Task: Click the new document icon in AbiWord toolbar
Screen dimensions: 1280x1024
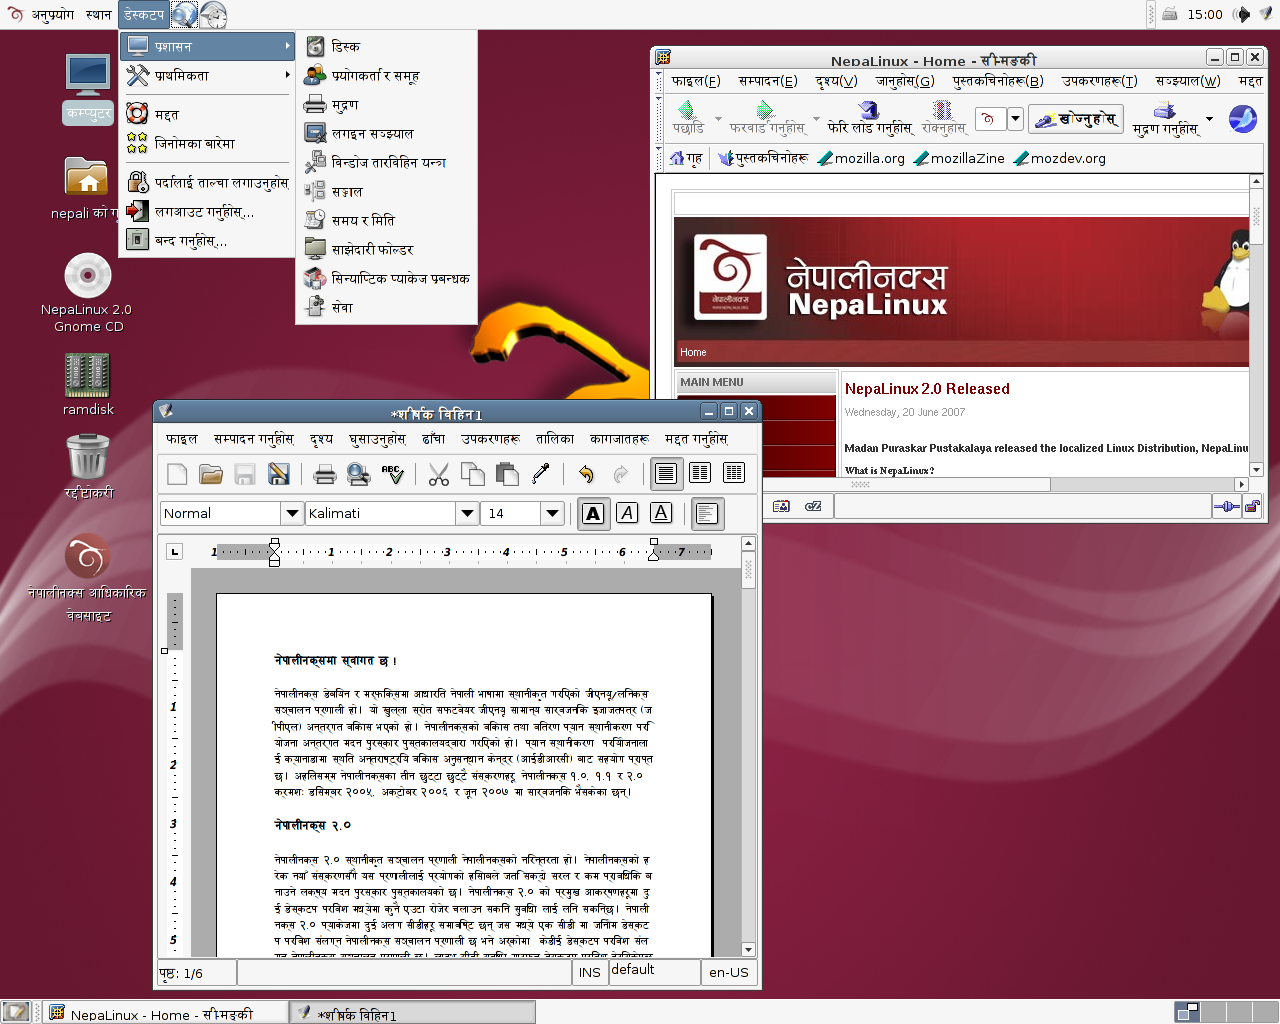Action: 177,474
